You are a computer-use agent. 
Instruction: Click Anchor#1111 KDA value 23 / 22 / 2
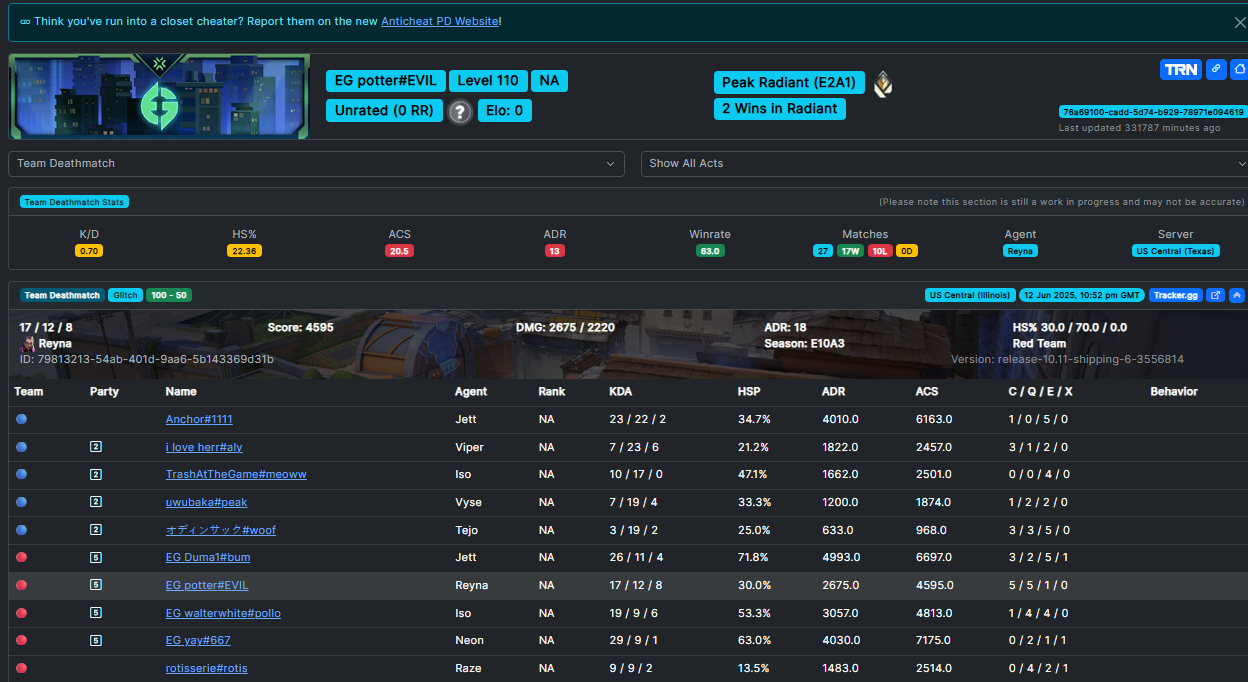[x=637, y=419]
